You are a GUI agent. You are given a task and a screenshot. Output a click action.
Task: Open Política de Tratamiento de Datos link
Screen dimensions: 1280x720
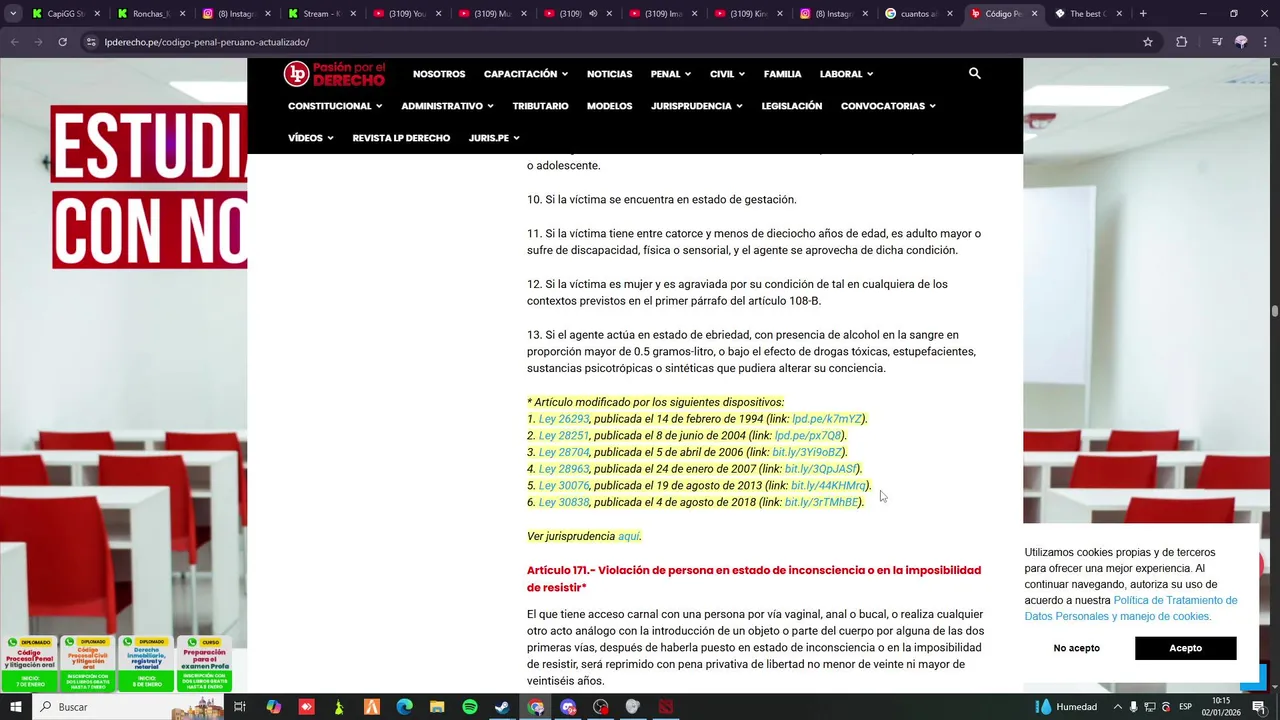pyautogui.click(x=1131, y=608)
